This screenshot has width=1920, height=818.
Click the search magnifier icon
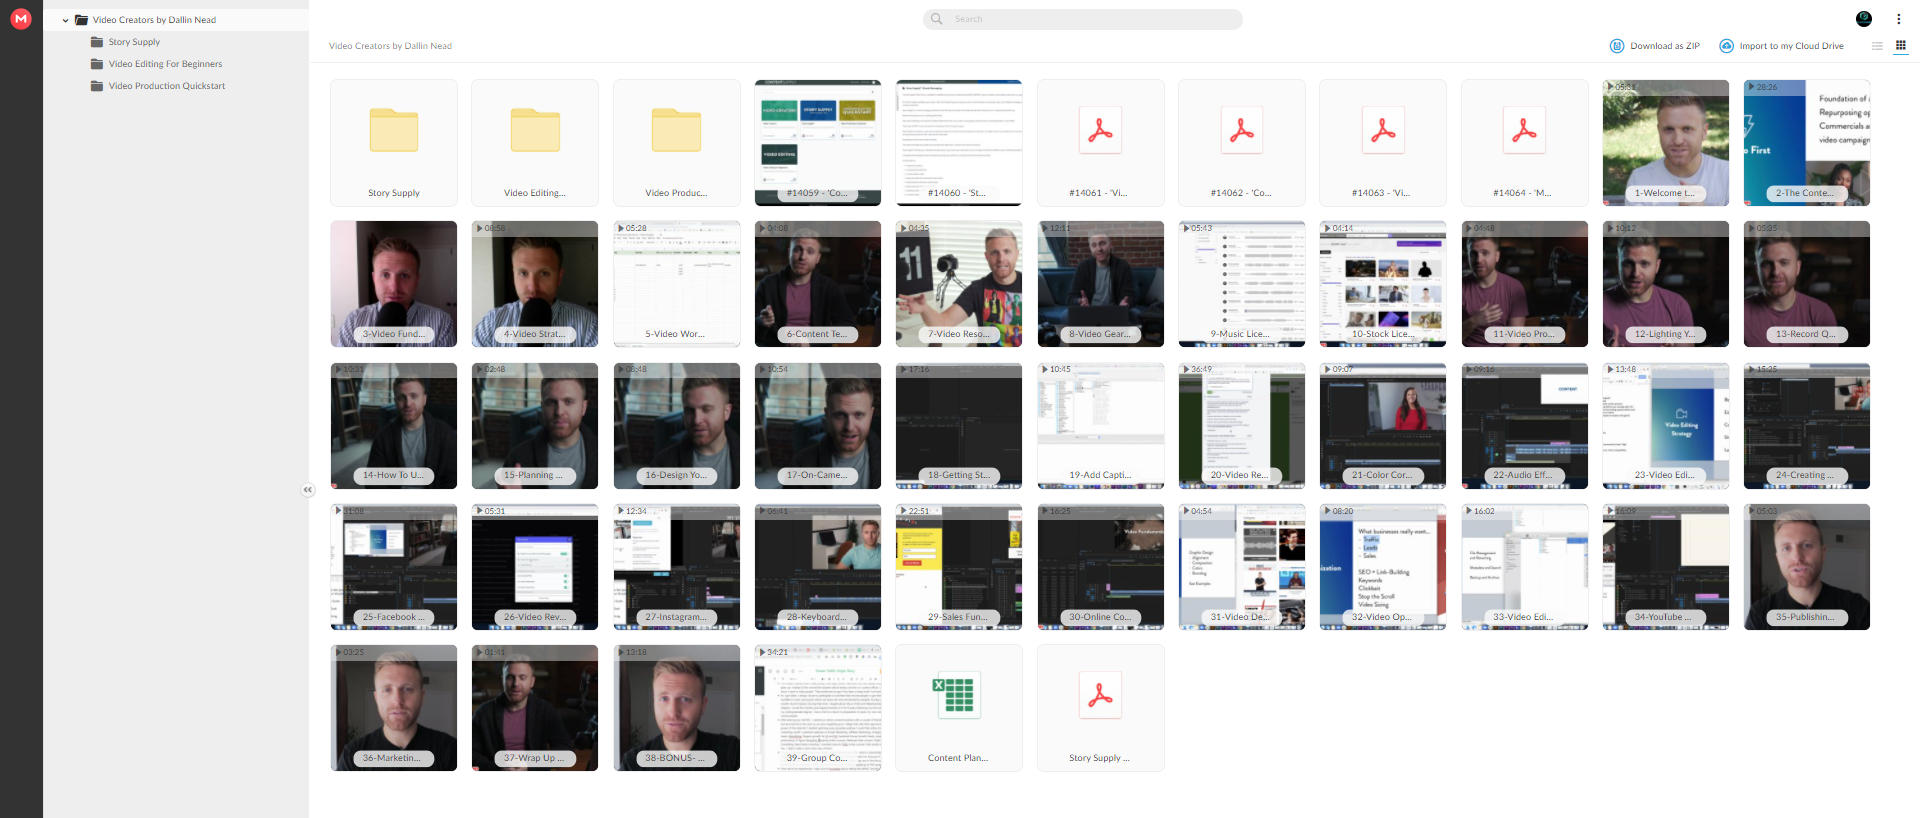click(937, 19)
